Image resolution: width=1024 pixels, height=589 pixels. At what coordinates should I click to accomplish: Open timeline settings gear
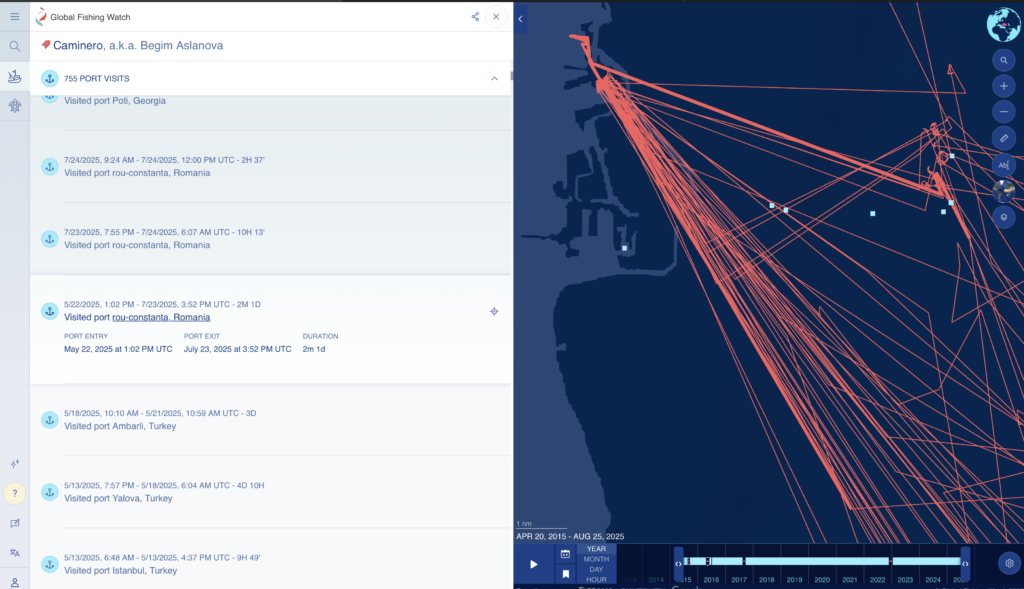(1009, 563)
